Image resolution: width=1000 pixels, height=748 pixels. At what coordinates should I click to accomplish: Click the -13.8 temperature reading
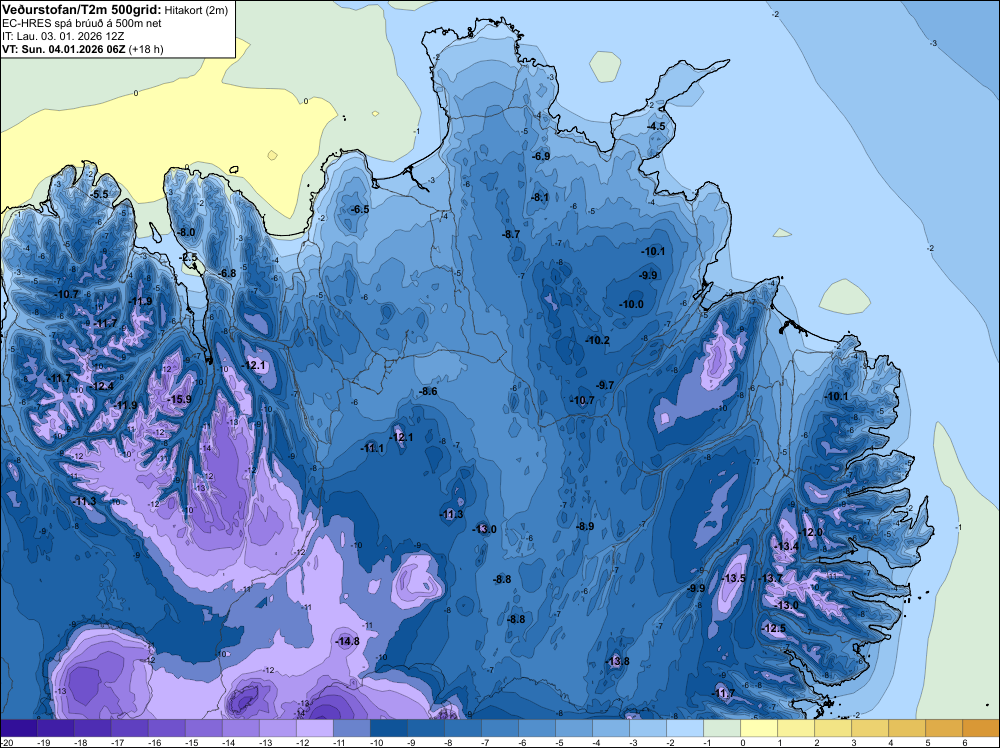click(x=617, y=661)
